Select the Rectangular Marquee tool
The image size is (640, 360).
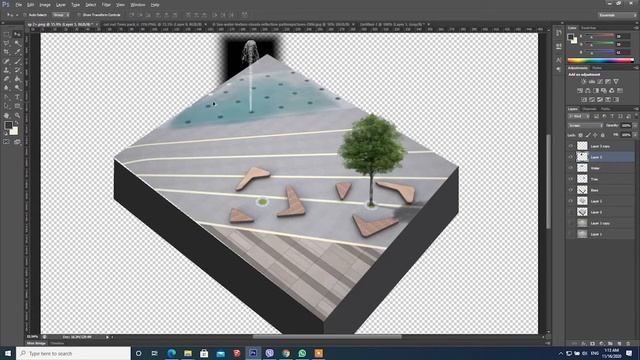7,34
